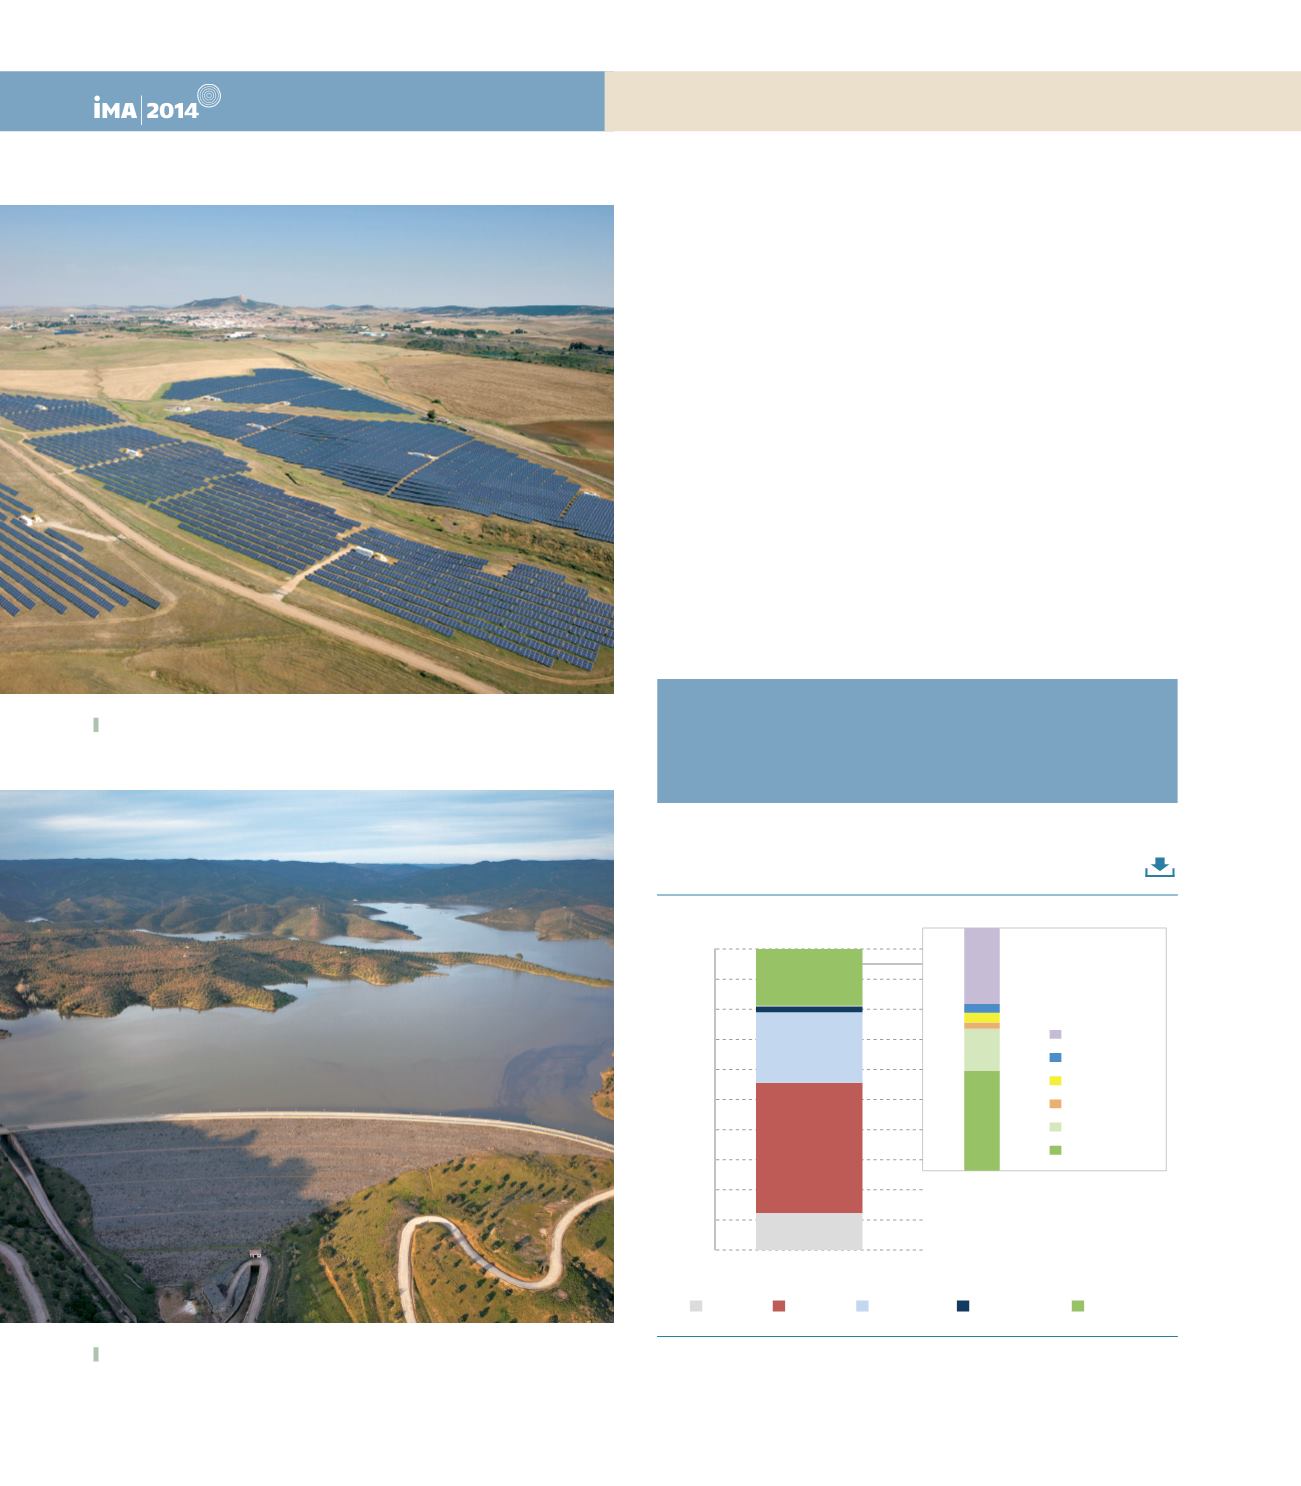Click the pale green swatch in the inset legend
This screenshot has width=1301, height=1486.
[1055, 1127]
